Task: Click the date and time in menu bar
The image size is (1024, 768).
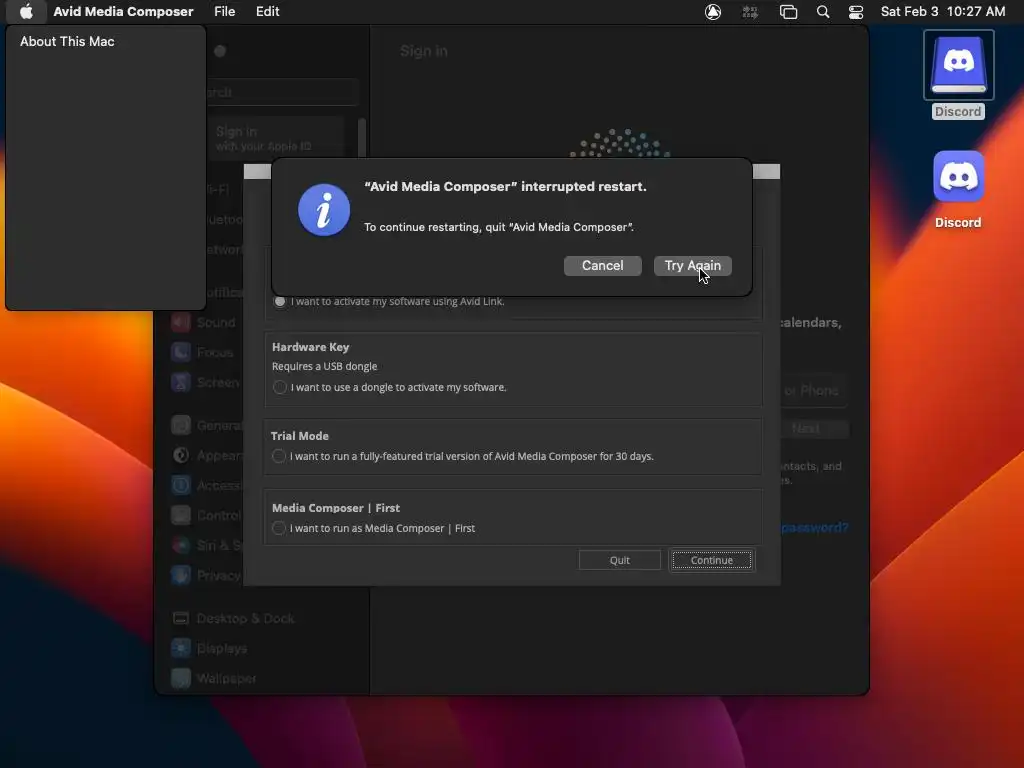Action: tap(942, 12)
